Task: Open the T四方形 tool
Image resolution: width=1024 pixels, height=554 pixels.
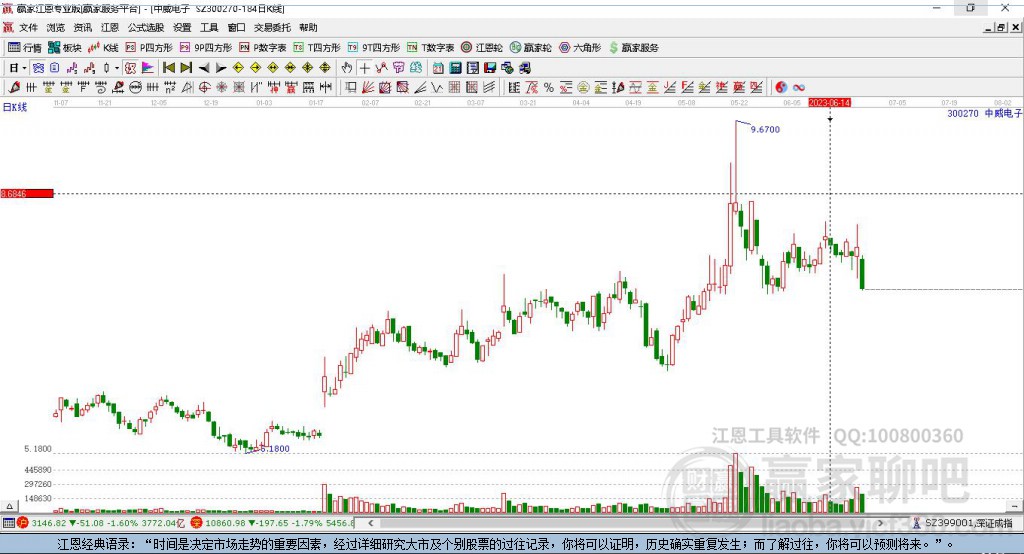Action: [317, 48]
